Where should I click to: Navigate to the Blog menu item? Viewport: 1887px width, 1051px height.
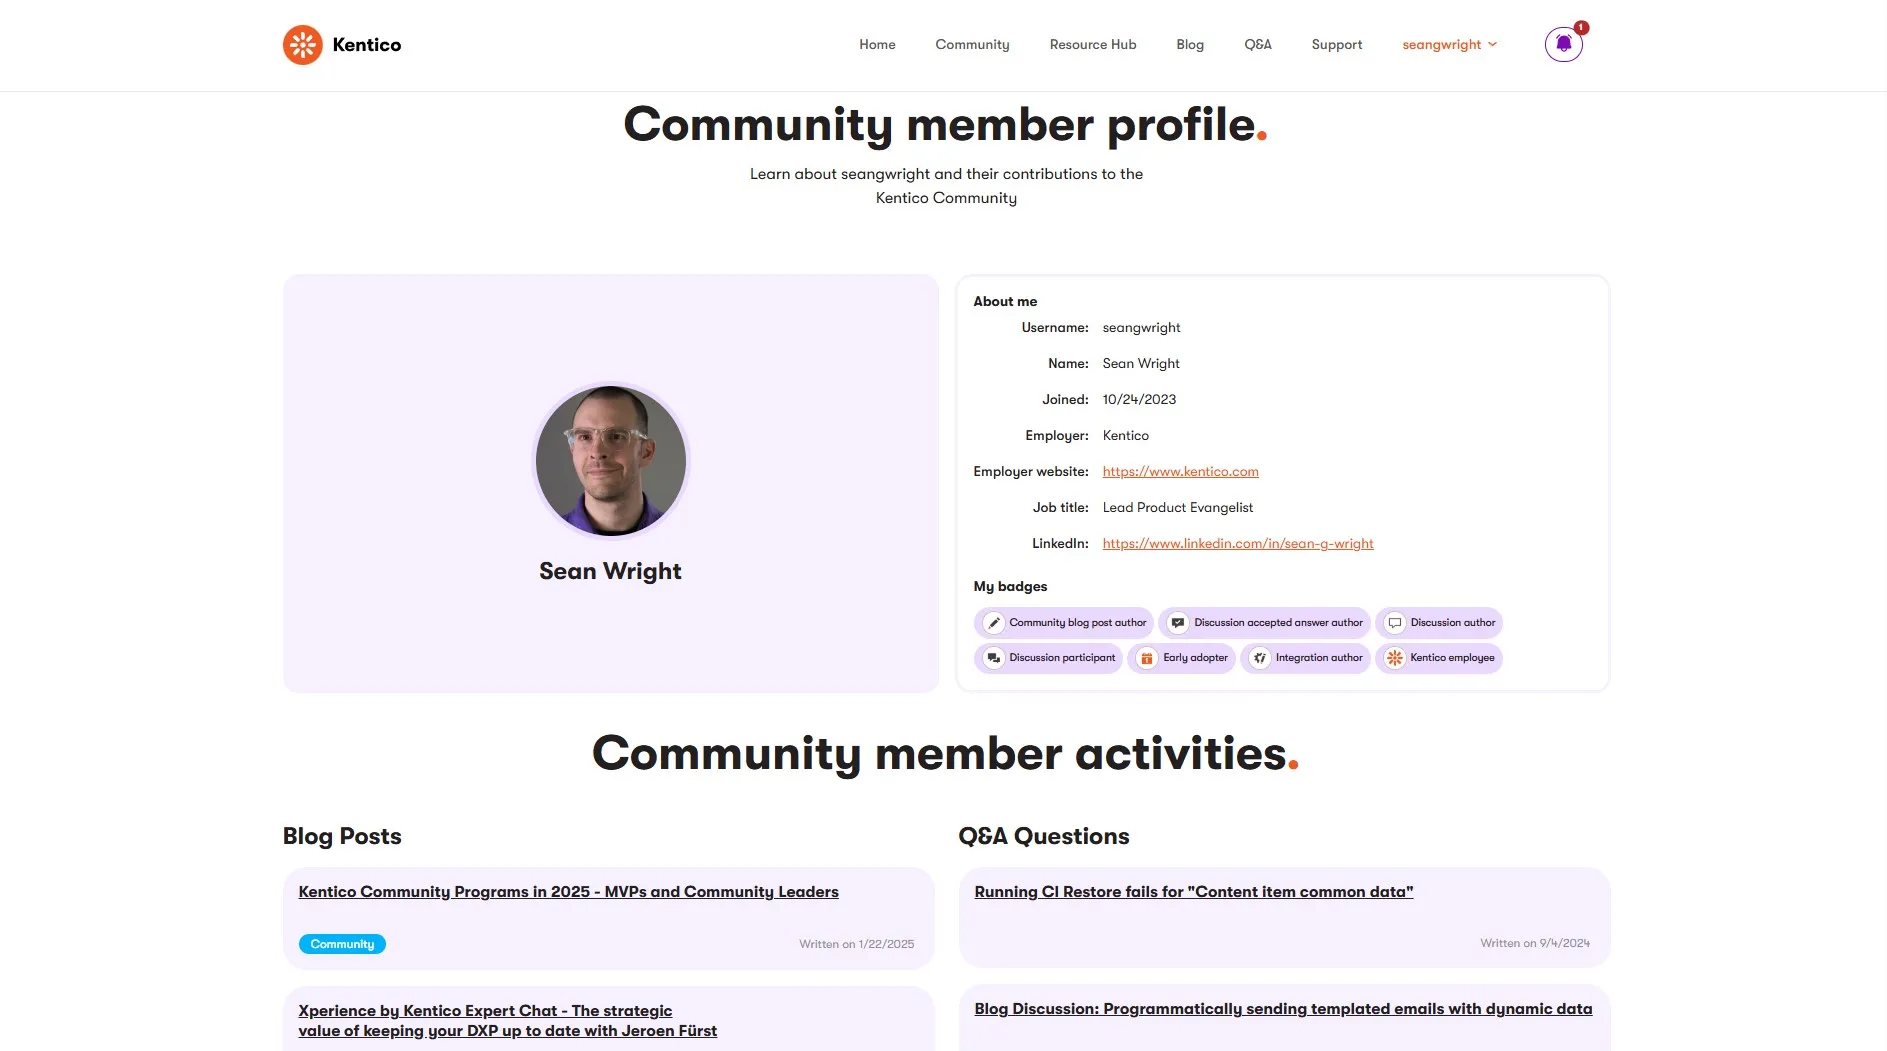tap(1190, 45)
